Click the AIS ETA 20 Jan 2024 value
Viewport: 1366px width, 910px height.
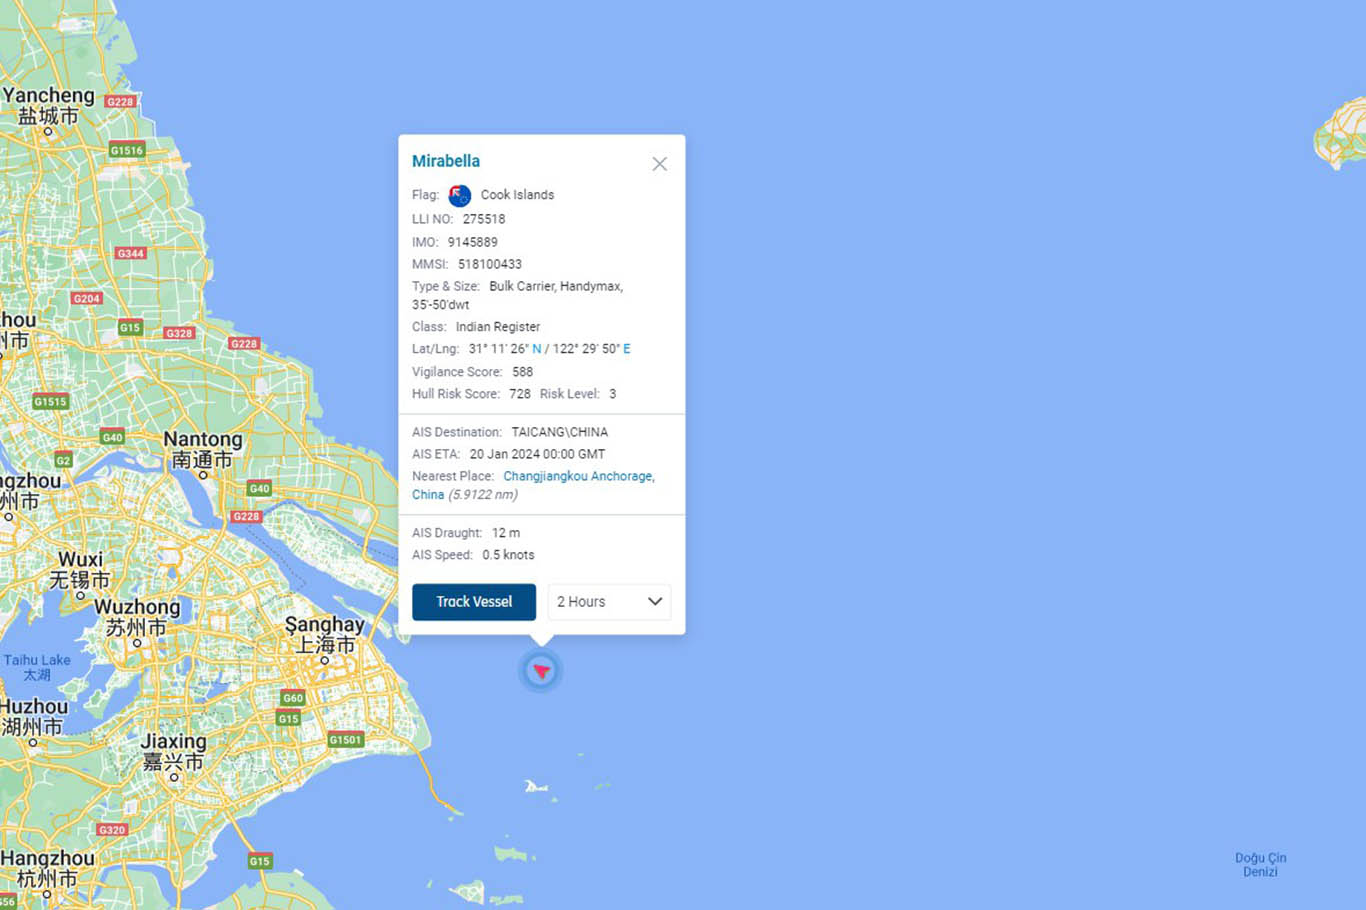(537, 454)
